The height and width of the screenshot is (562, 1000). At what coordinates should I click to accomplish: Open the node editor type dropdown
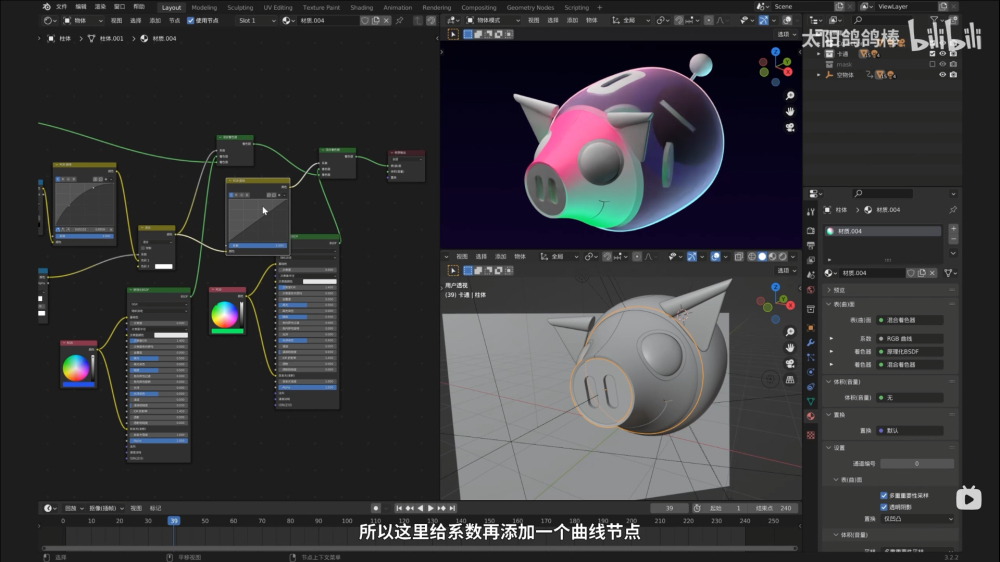click(49, 20)
